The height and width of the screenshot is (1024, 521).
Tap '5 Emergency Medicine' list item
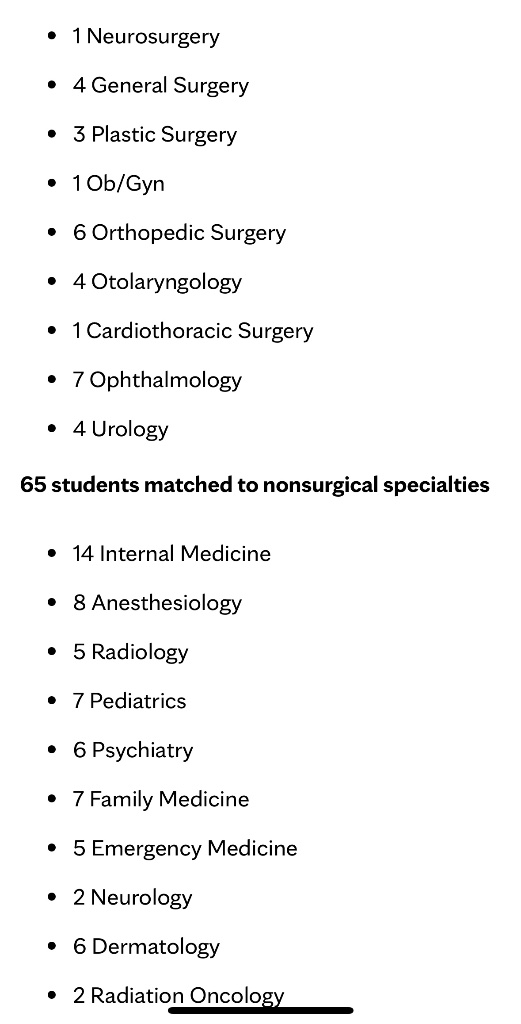point(185,848)
